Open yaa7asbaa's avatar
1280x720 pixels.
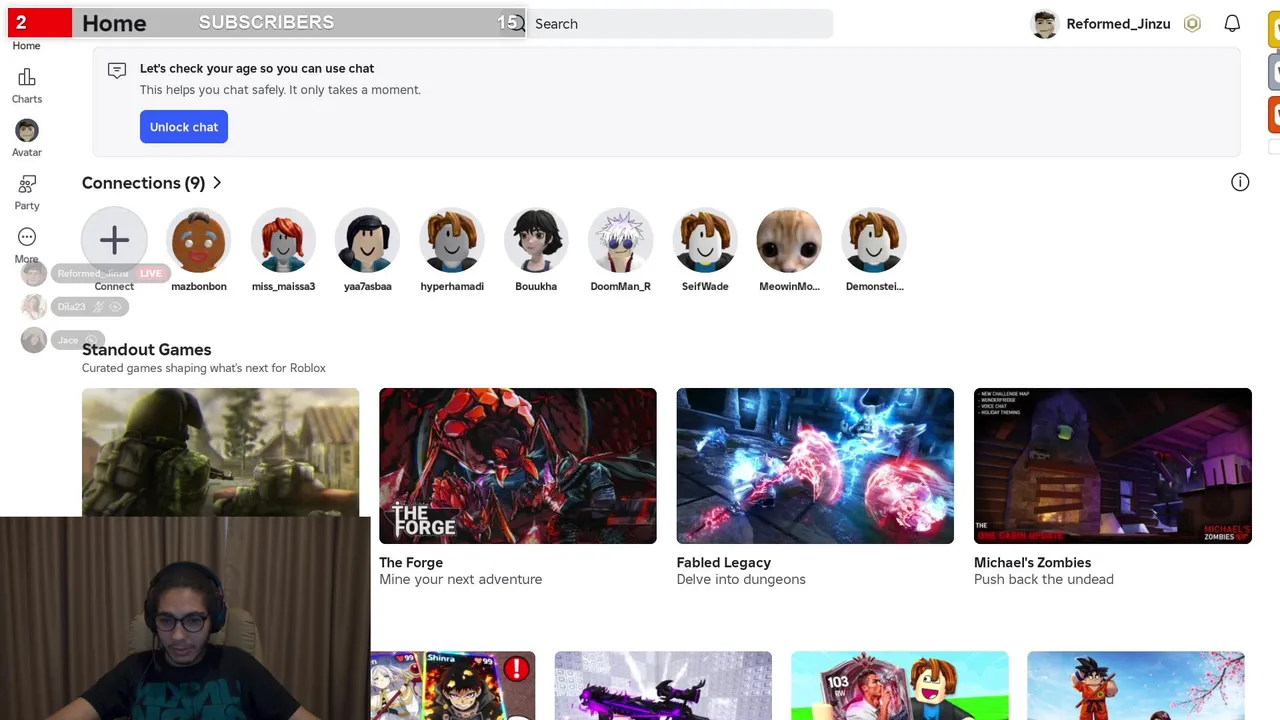click(x=367, y=240)
